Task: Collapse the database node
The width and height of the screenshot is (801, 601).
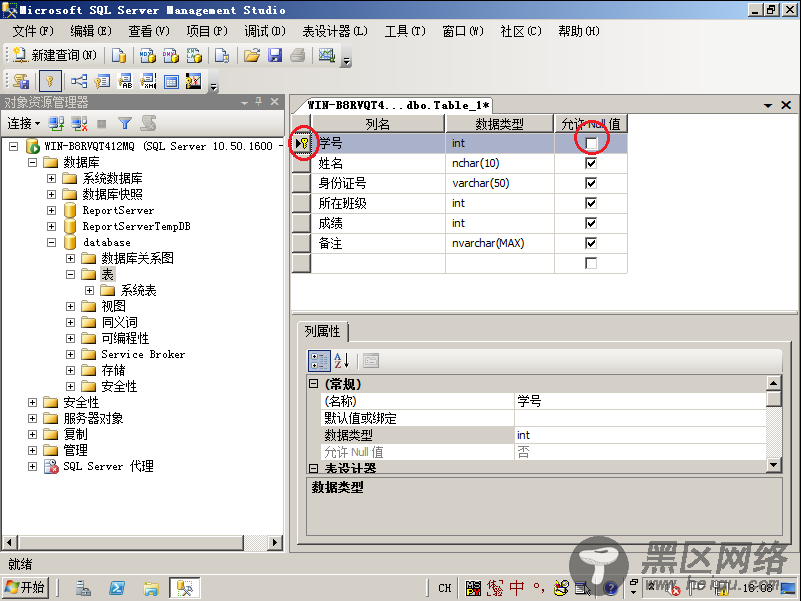Action: 51,242
